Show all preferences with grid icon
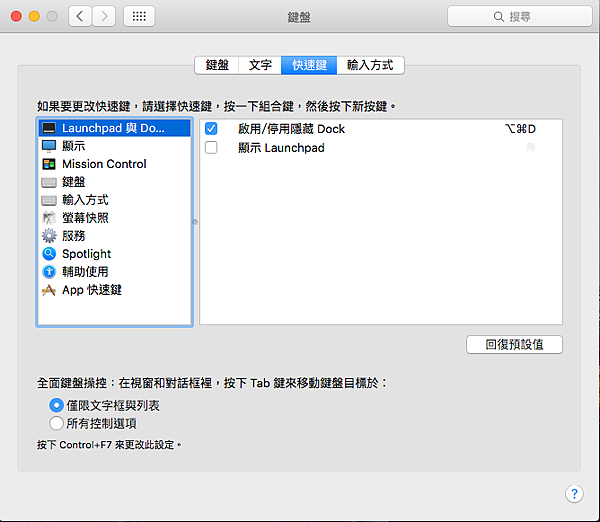600x522 pixels. coord(139,16)
